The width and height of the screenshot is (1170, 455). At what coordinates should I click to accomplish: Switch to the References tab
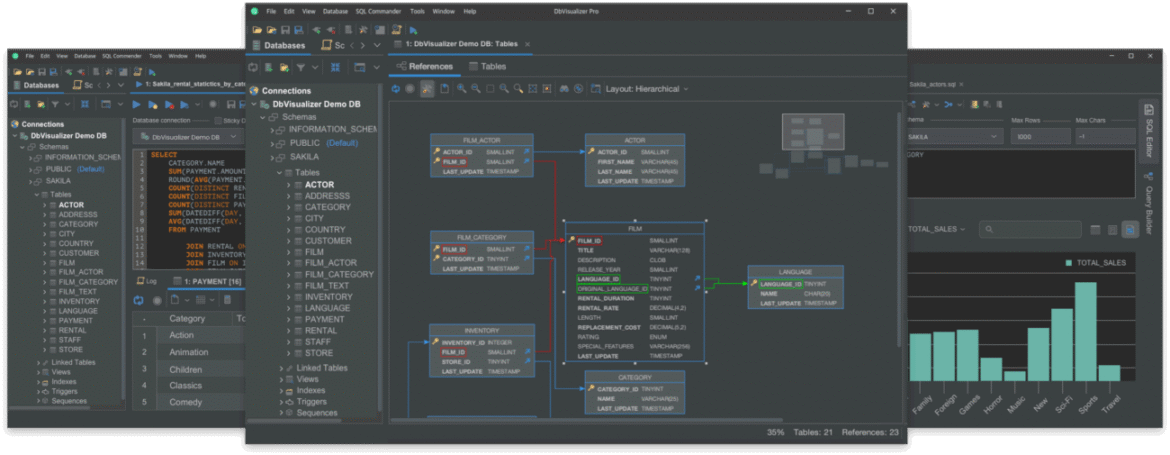click(x=425, y=66)
